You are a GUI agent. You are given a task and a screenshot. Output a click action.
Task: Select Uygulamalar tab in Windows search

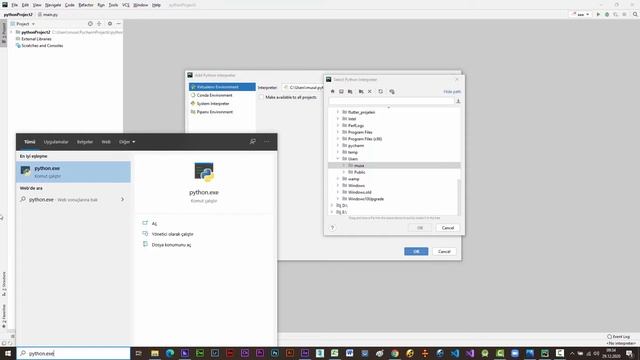click(x=56, y=142)
